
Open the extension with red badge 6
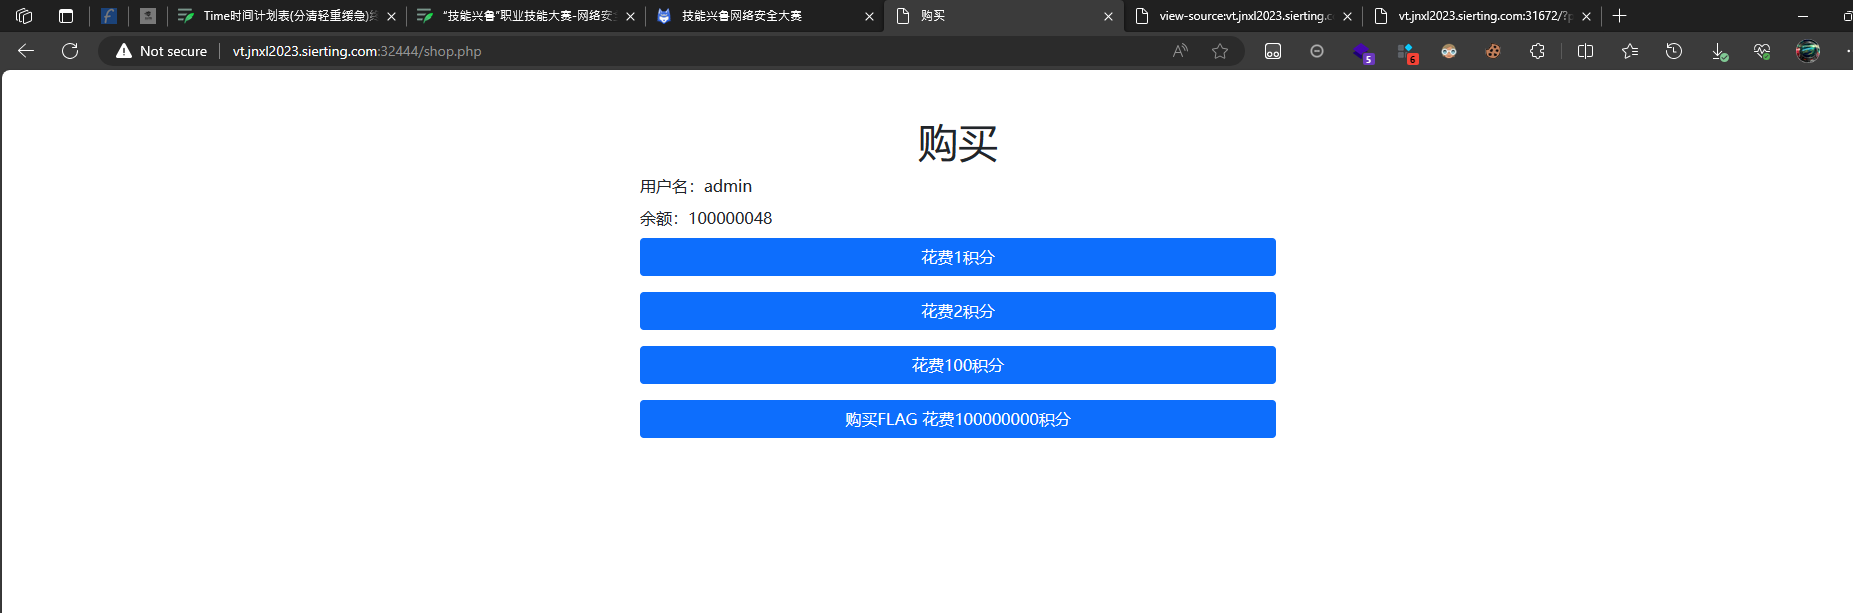pyautogui.click(x=1407, y=52)
